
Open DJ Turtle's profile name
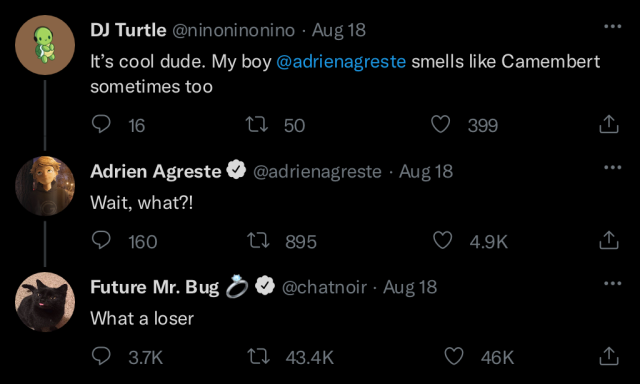(128, 30)
